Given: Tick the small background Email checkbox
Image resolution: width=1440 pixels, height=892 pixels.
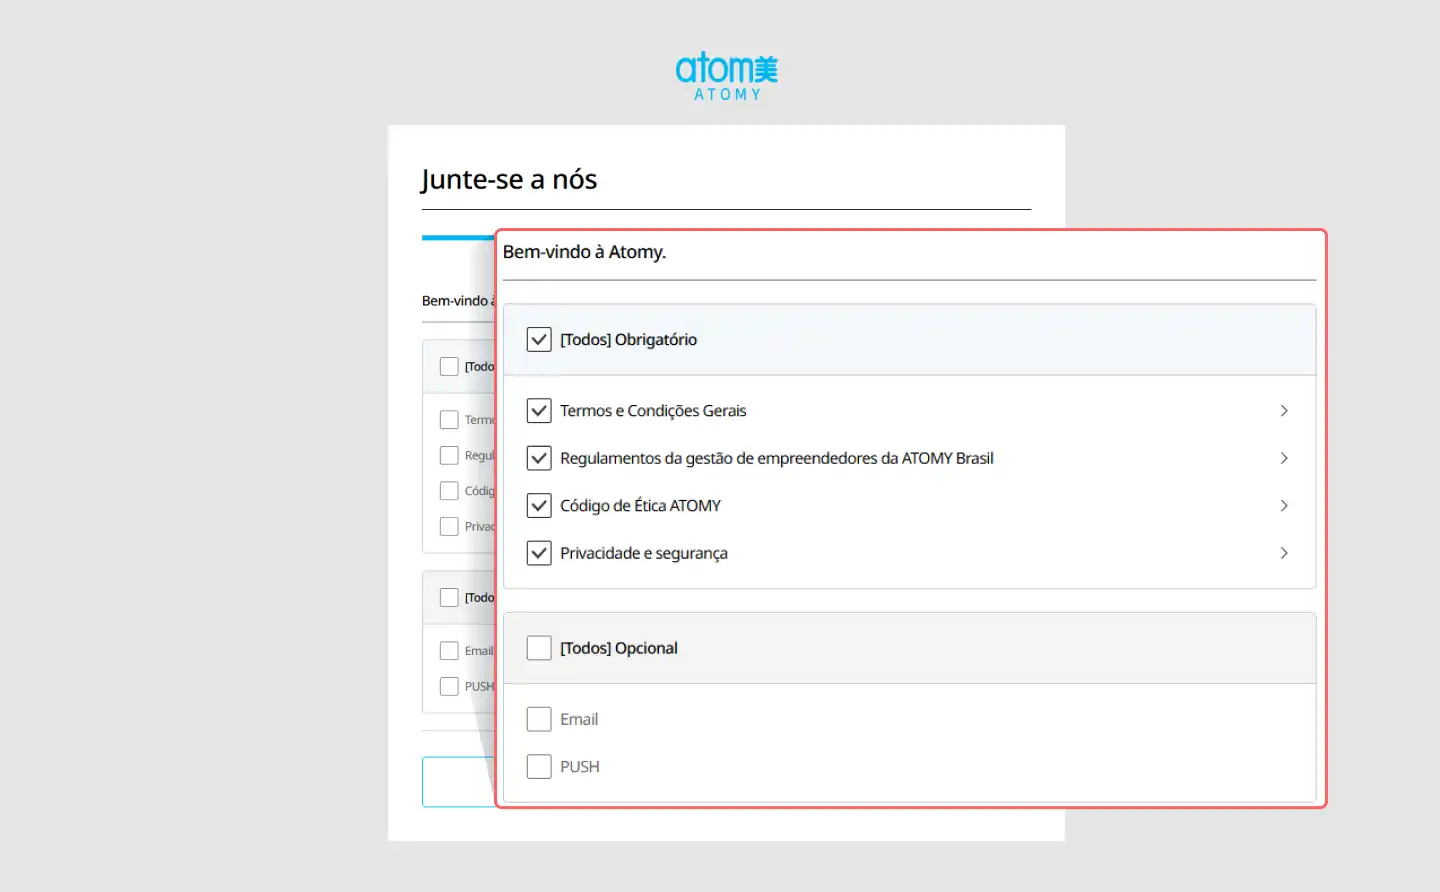Looking at the screenshot, I should 449,651.
